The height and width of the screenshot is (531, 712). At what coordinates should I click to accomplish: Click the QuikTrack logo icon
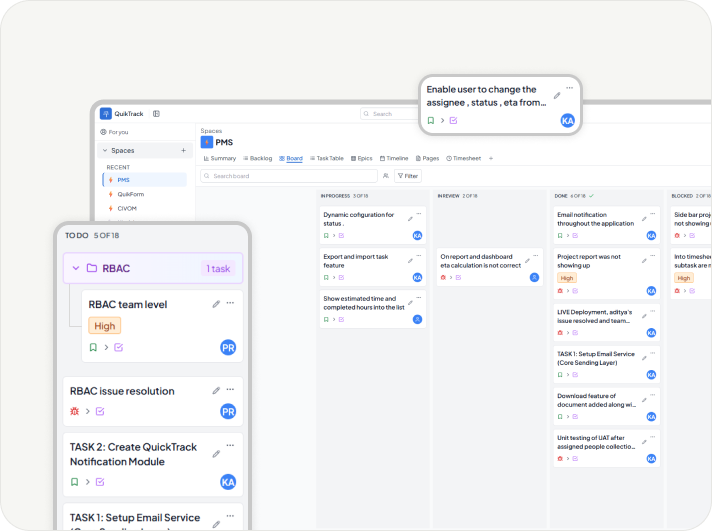coord(106,114)
